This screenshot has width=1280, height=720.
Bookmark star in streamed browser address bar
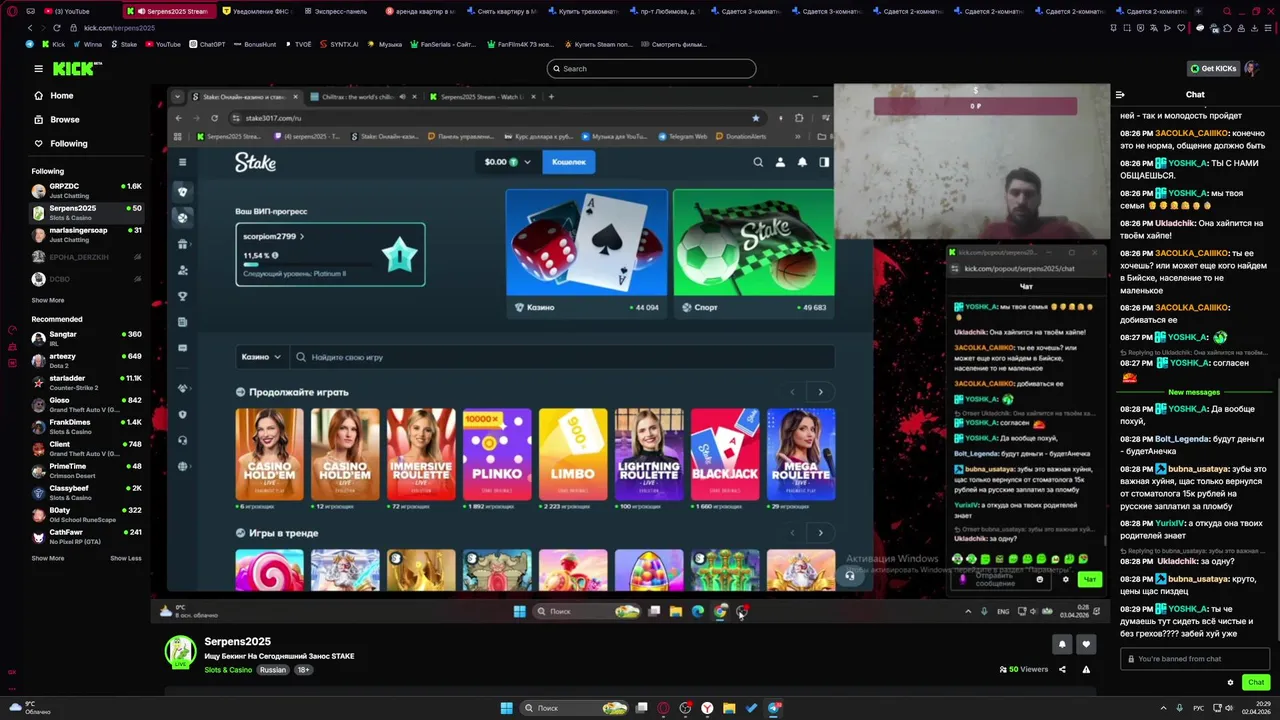756,118
